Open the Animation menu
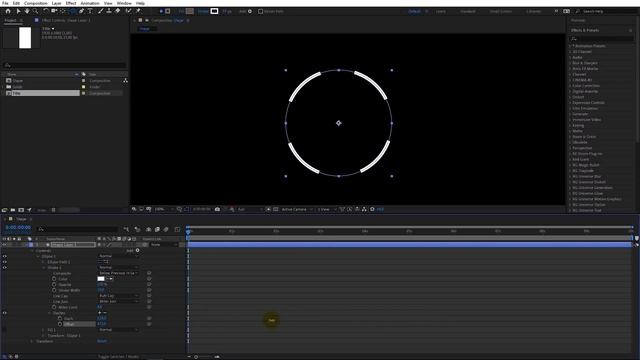This screenshot has width=640, height=360. [x=90, y=3]
